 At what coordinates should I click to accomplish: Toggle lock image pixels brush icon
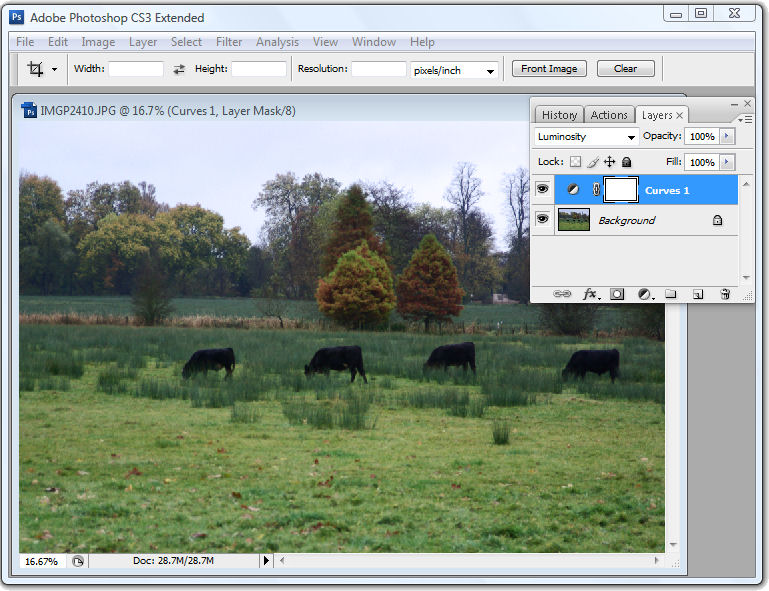(x=592, y=162)
